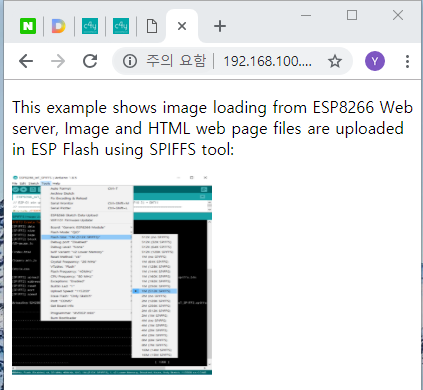Bookmark this page with the star icon
Image resolution: width=423 pixels, height=390 pixels.
tap(335, 61)
